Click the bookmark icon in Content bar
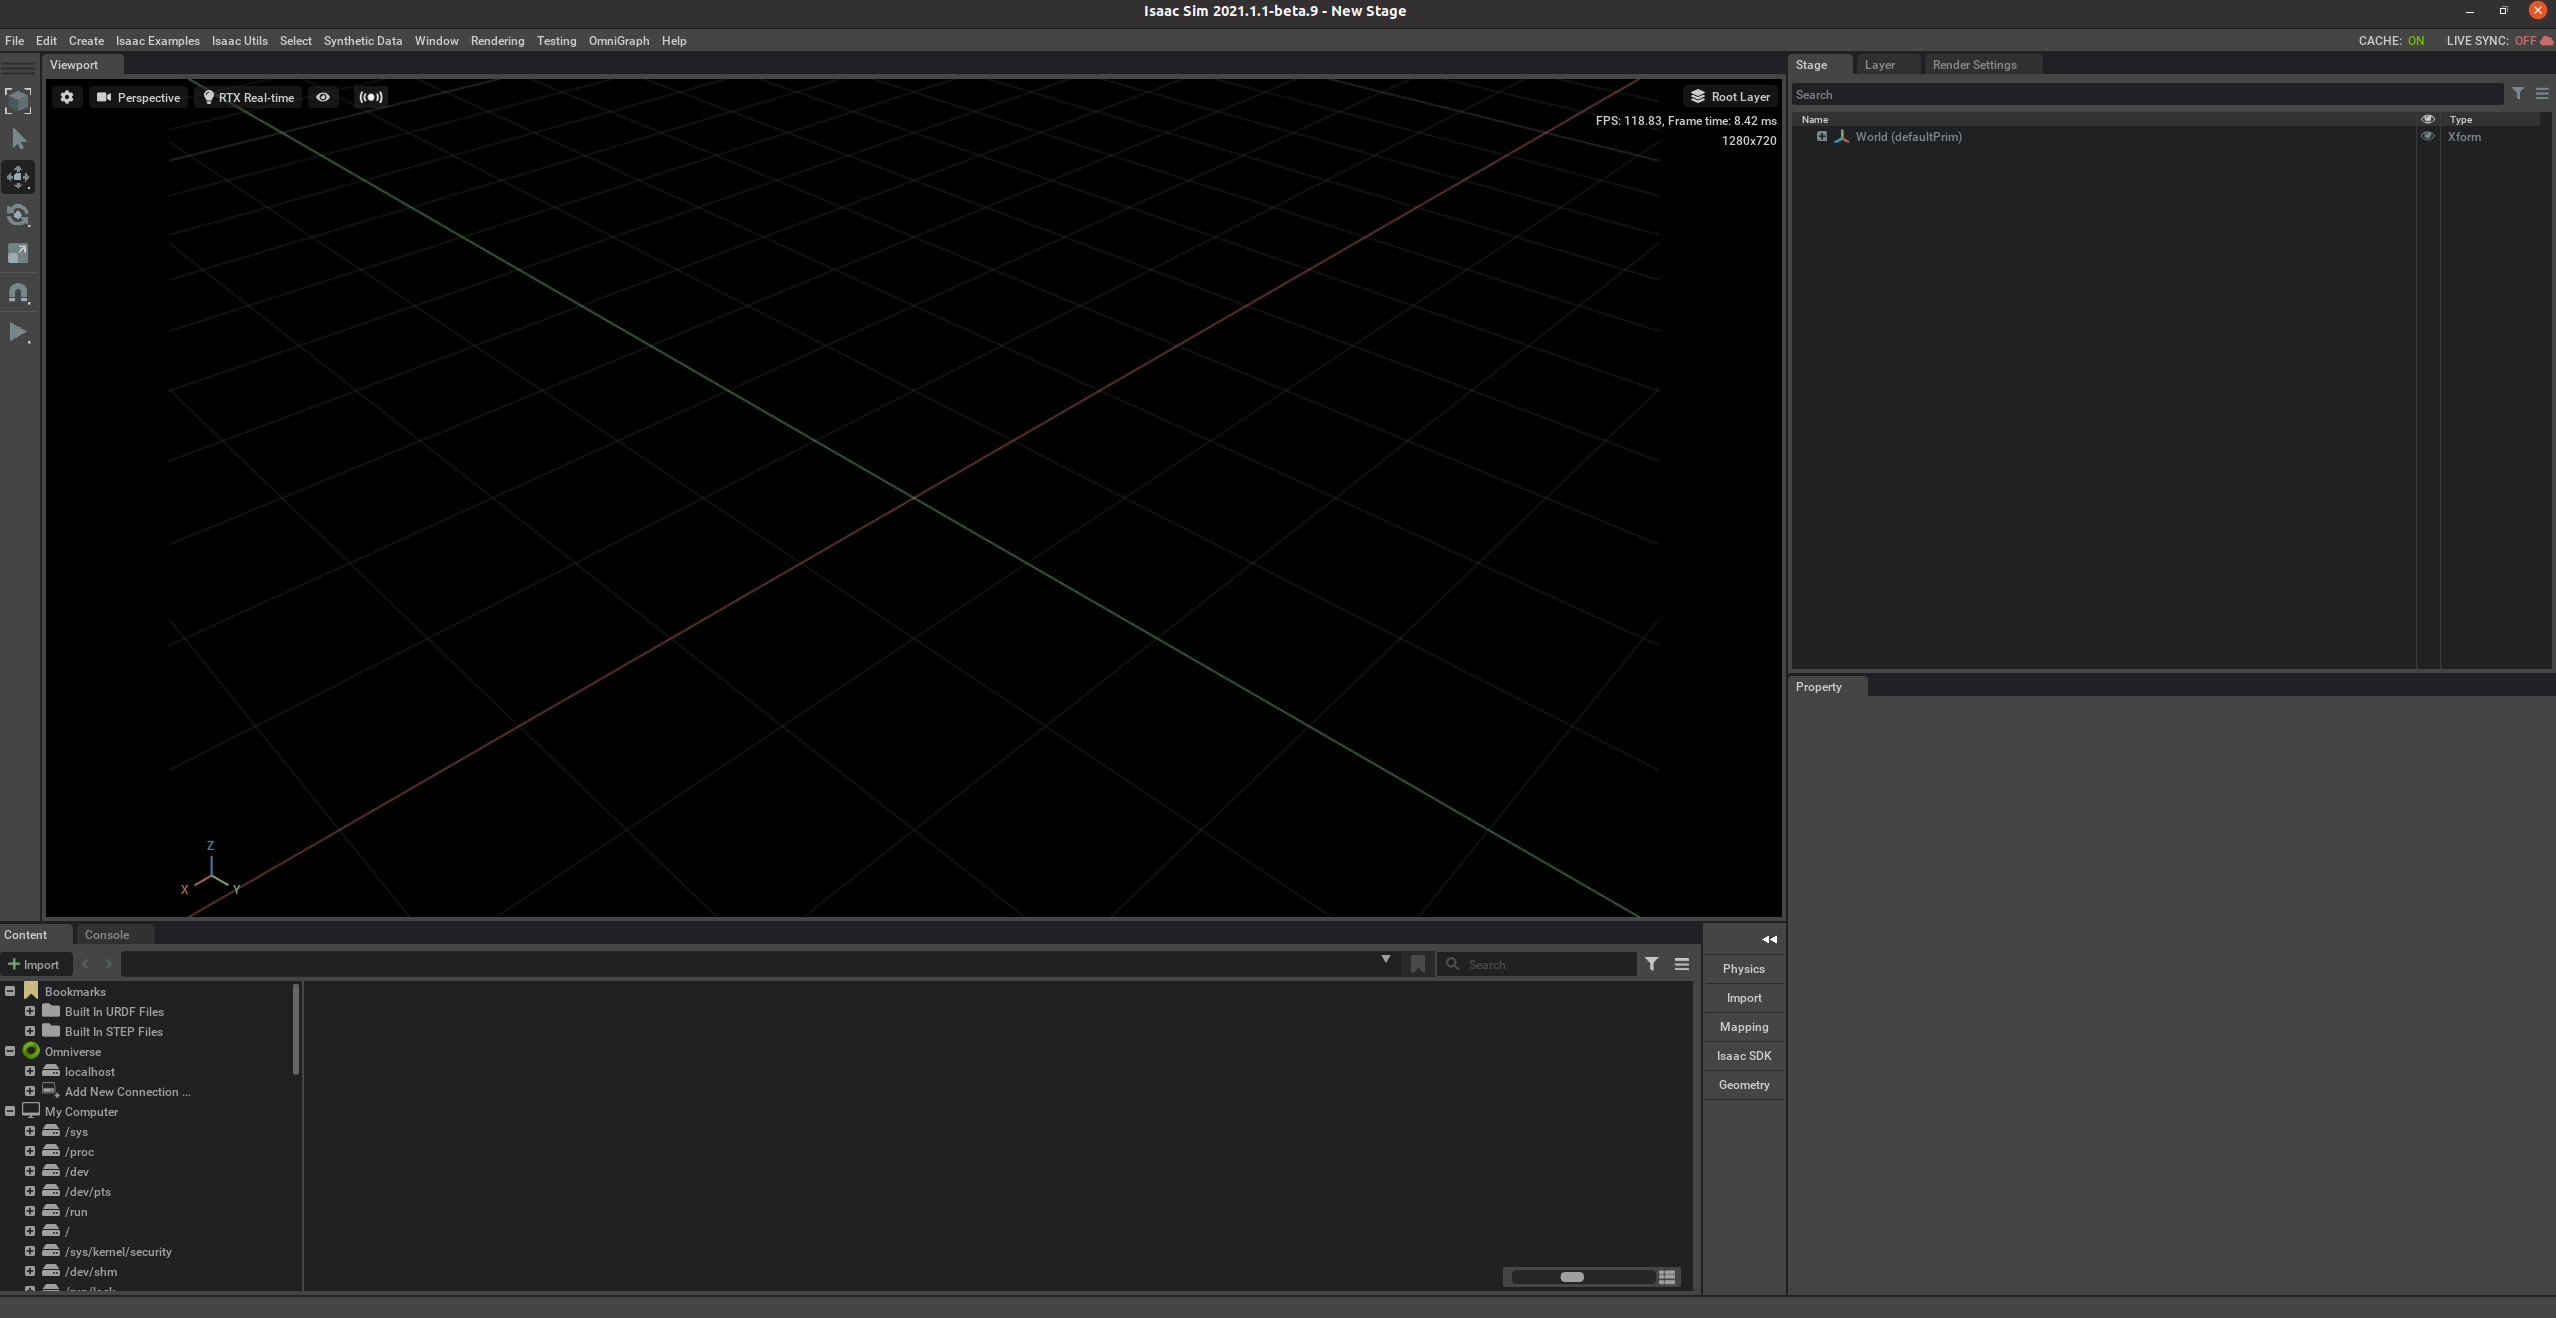Screen dimensions: 2556x1318 1417,964
